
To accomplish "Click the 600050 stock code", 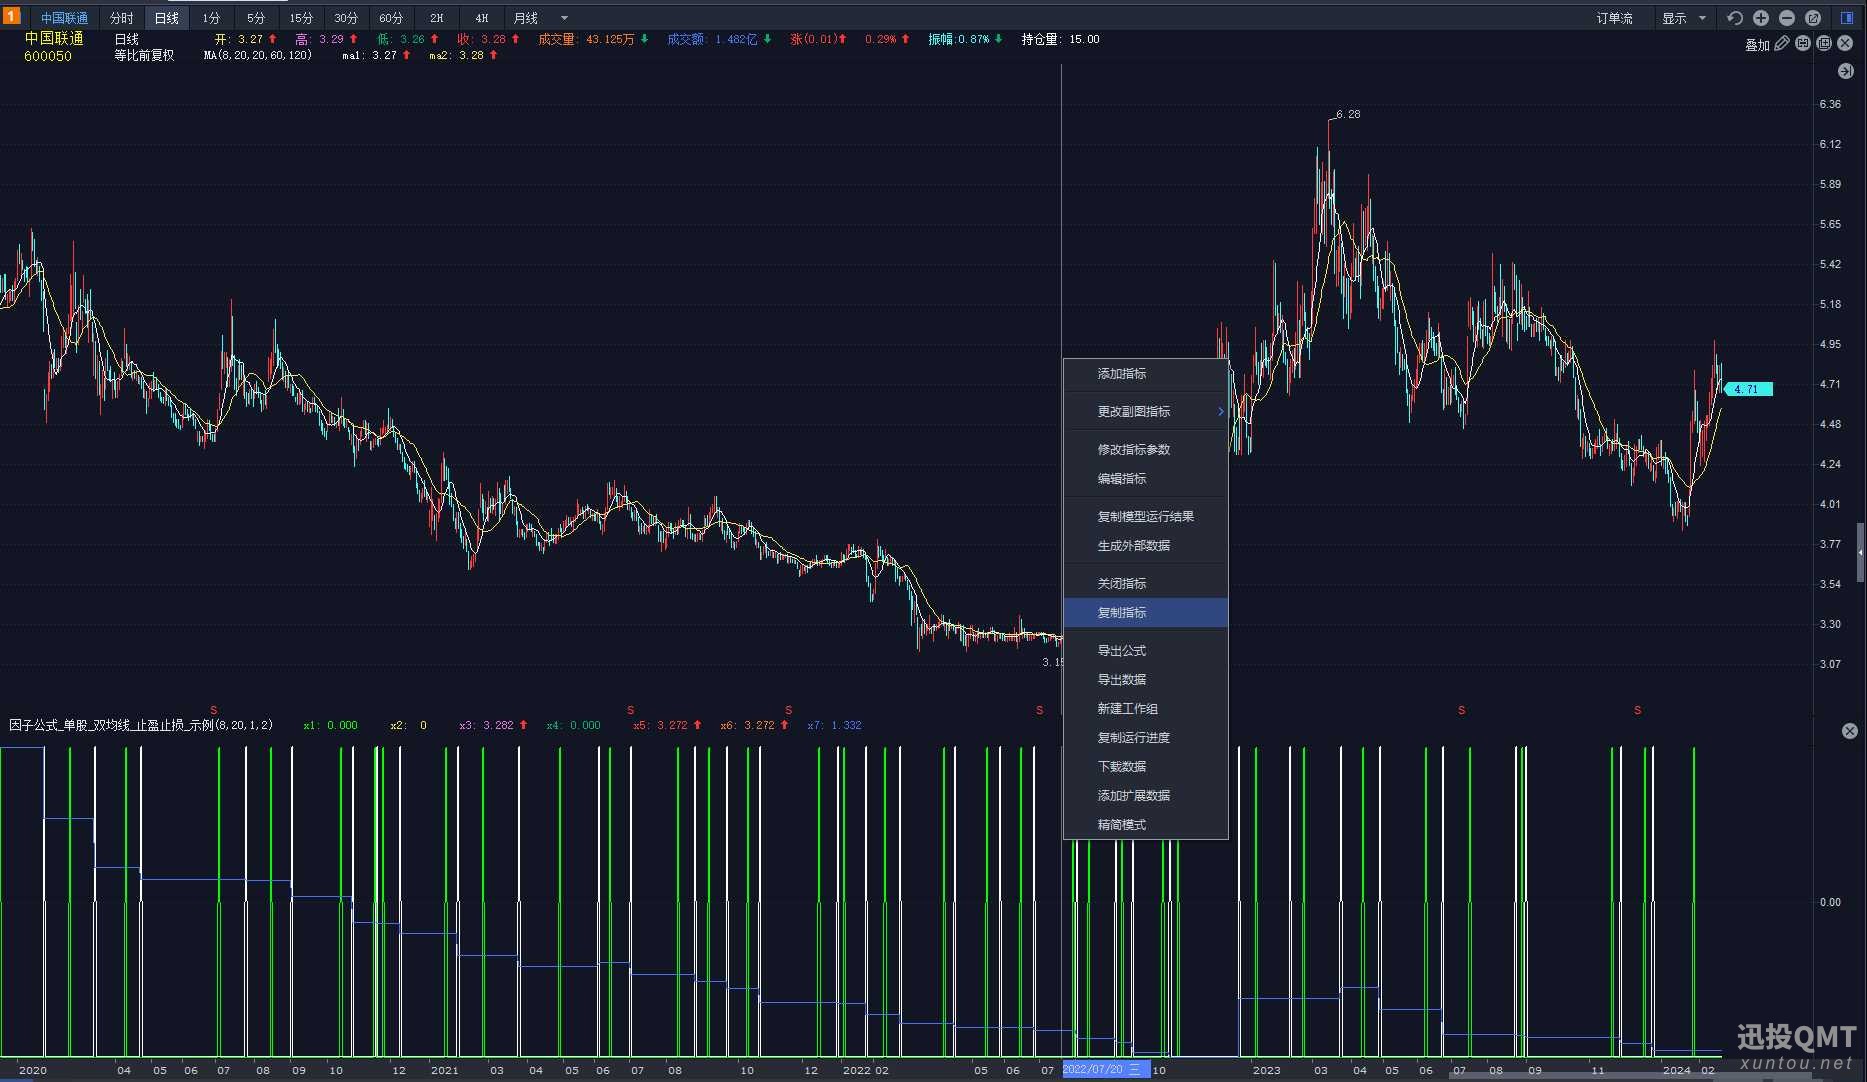I will pyautogui.click(x=48, y=57).
